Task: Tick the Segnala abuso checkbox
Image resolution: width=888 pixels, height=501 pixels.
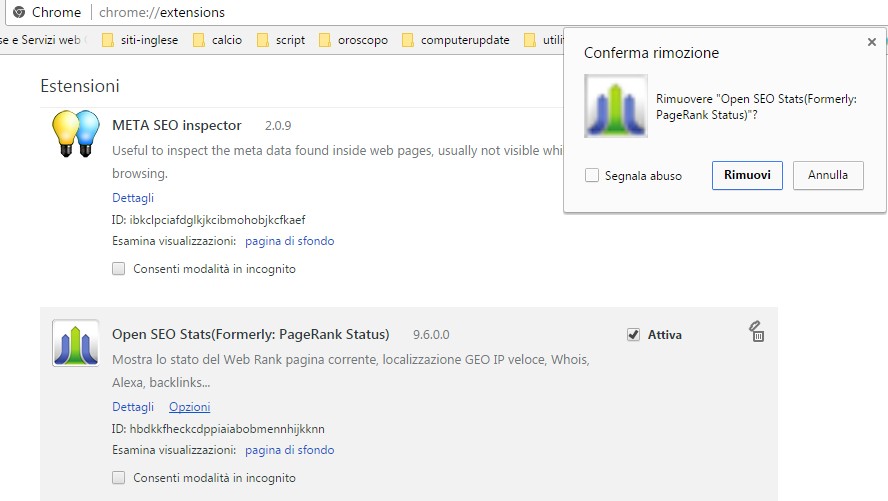Action: point(592,175)
